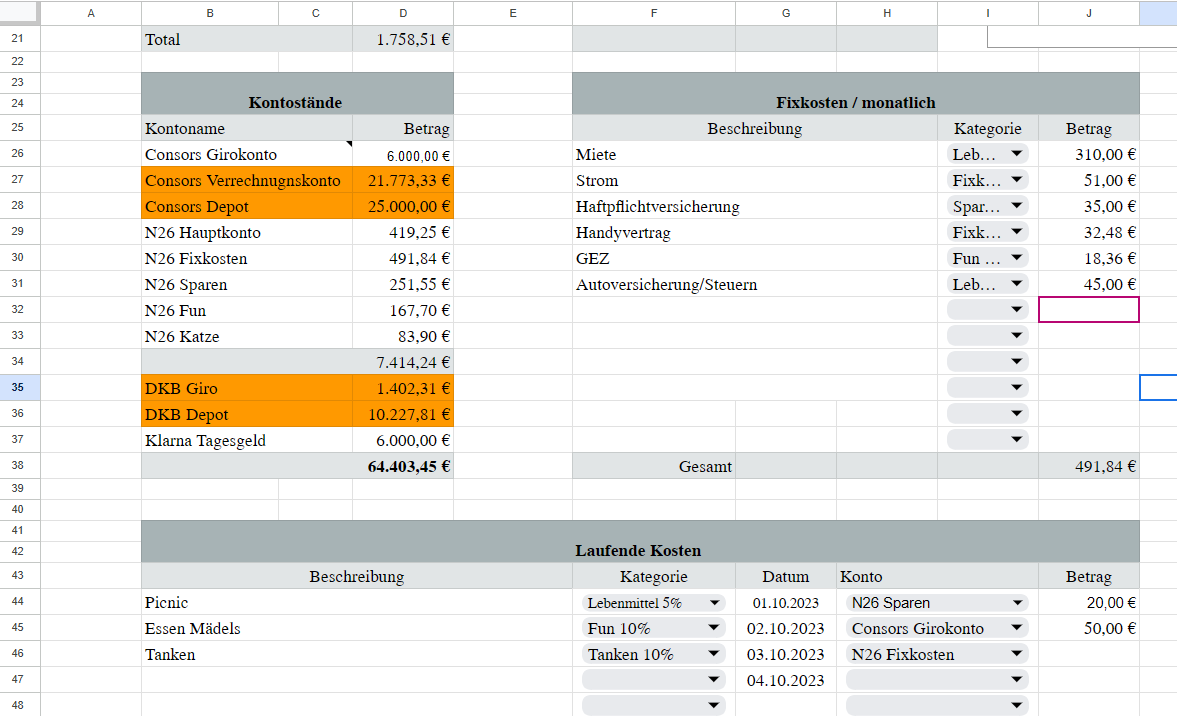The image size is (1177, 716).
Task: Open the Lebenmittel 5% category dropdown
Action: (x=653, y=603)
